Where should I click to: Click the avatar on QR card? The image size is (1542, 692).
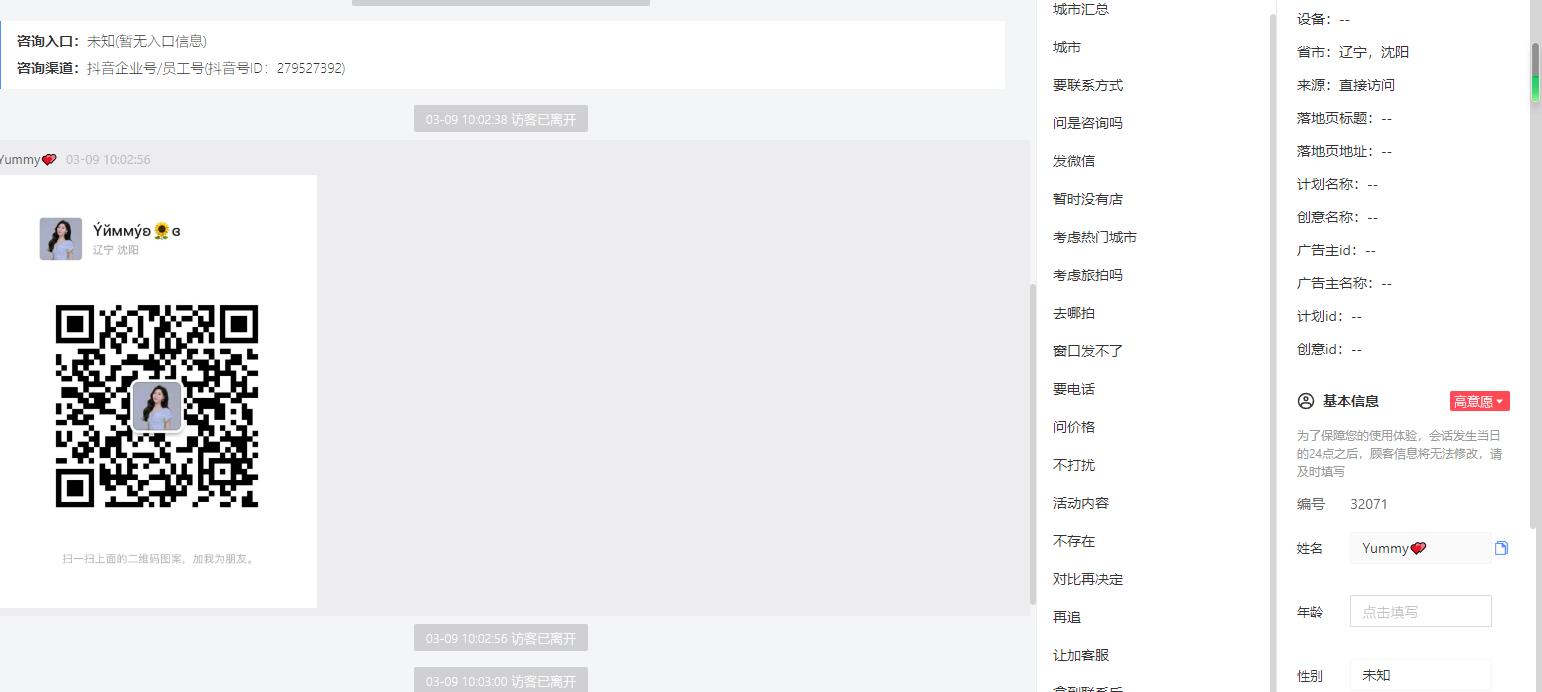point(61,239)
